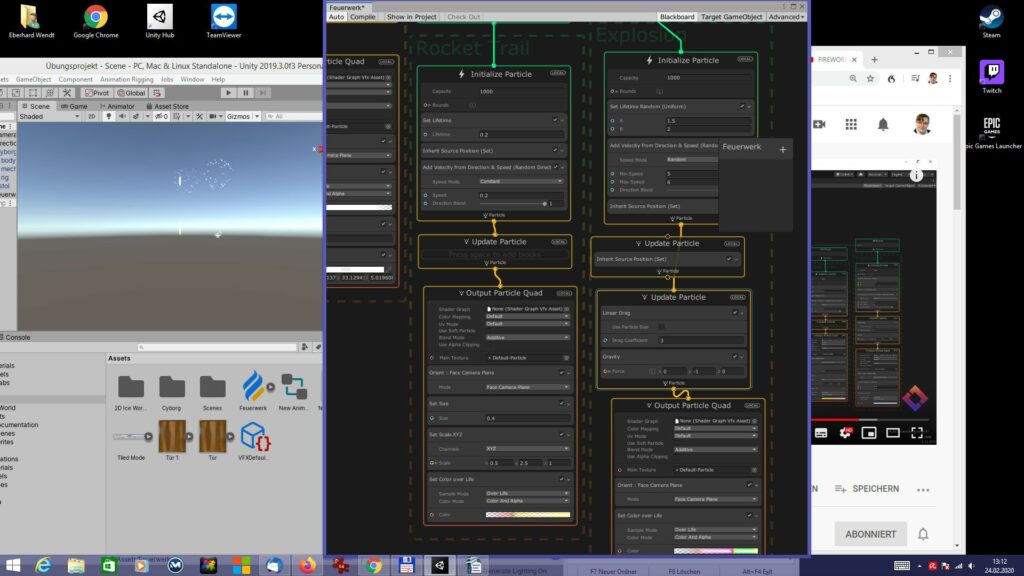Screen dimensions: 1024x576
Task: Open the Cyborg folder in Assets
Action: pos(172,386)
